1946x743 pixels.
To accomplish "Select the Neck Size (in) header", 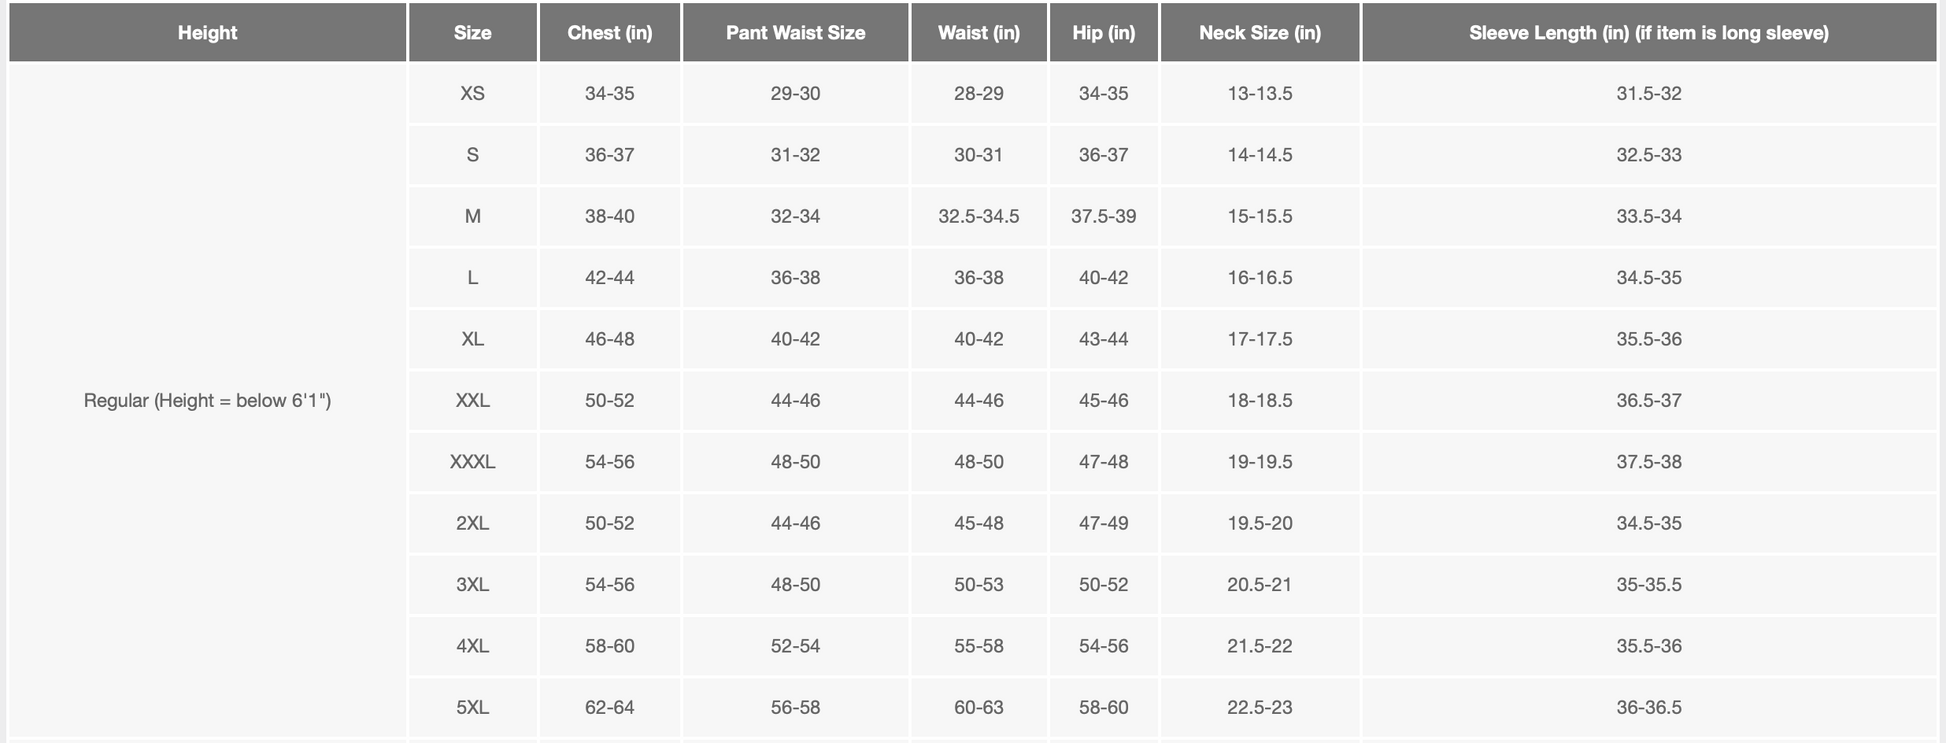I will point(1259,33).
